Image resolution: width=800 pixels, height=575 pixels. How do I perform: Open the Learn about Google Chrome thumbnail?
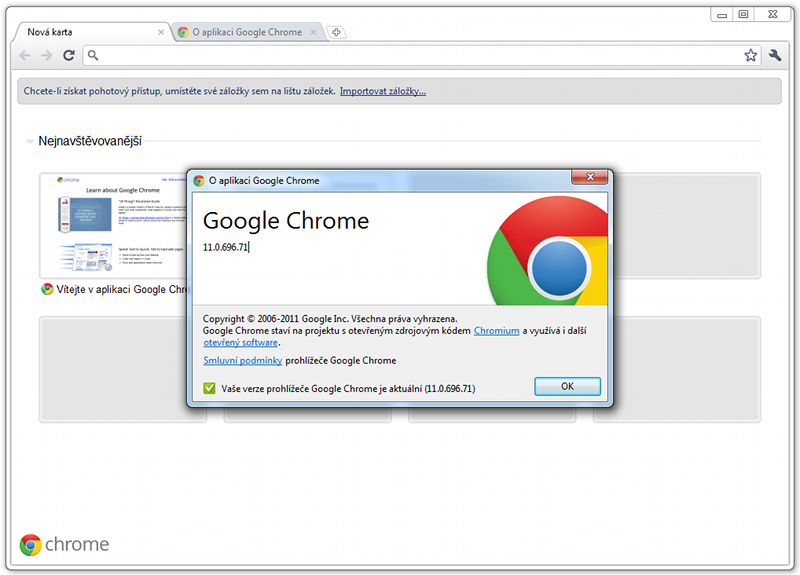point(114,225)
